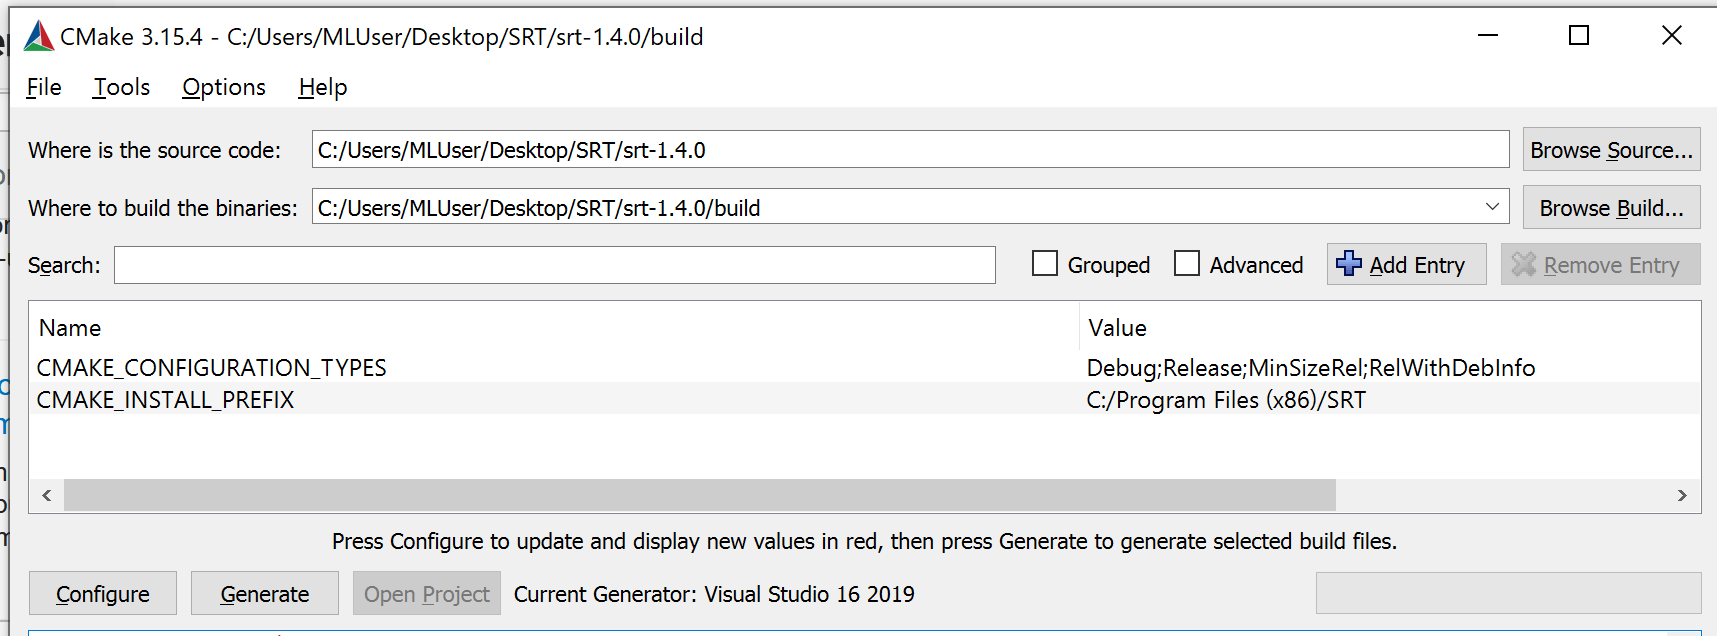Click the value C:/Program Files (x86)/SRT

click(x=1226, y=400)
